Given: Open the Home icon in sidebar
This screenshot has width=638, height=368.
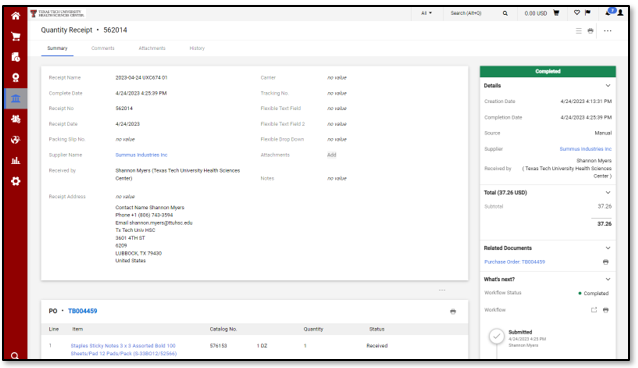Looking at the screenshot, I should tap(15, 16).
